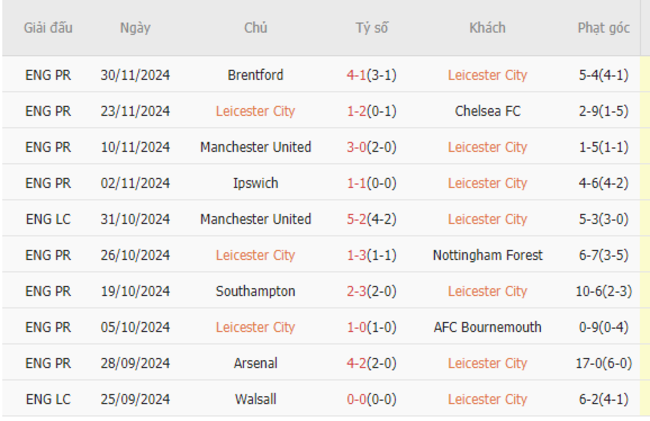Click the Ngày column header

coord(135,28)
